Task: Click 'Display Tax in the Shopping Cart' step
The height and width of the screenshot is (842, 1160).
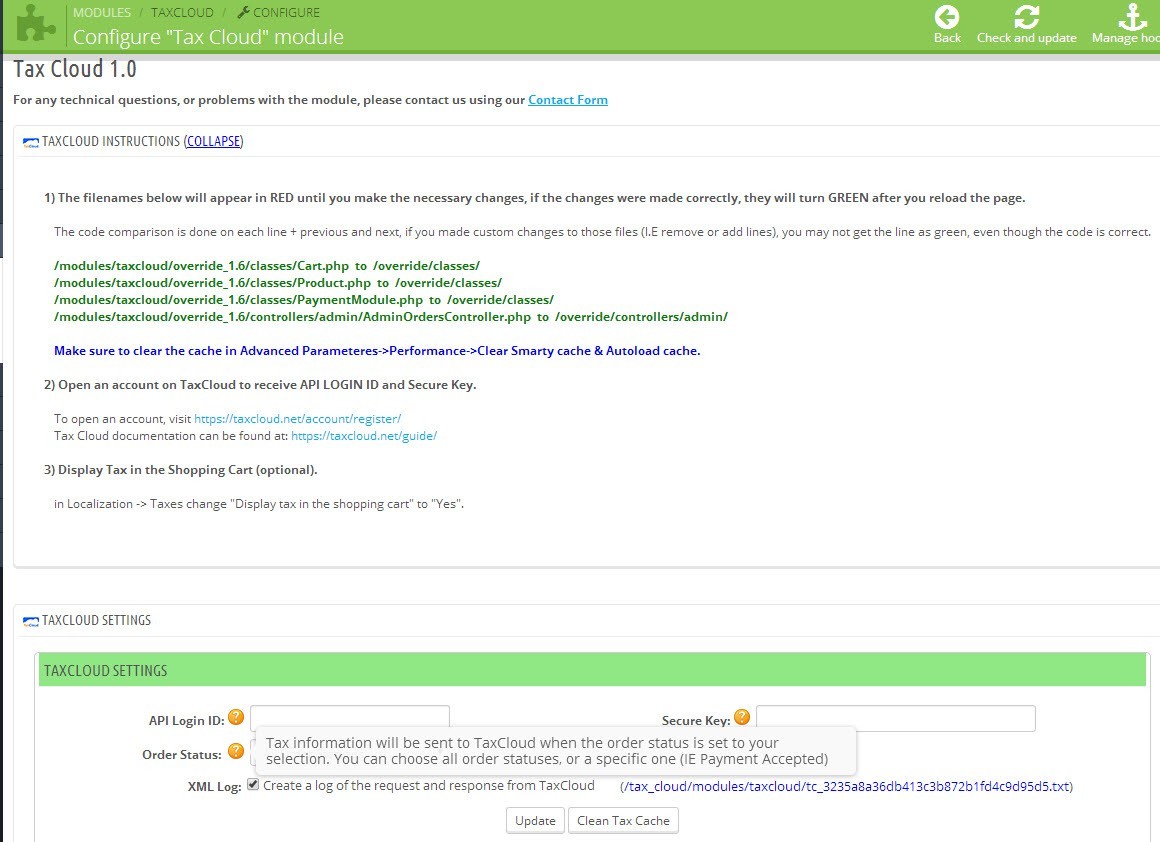Action: point(181,470)
